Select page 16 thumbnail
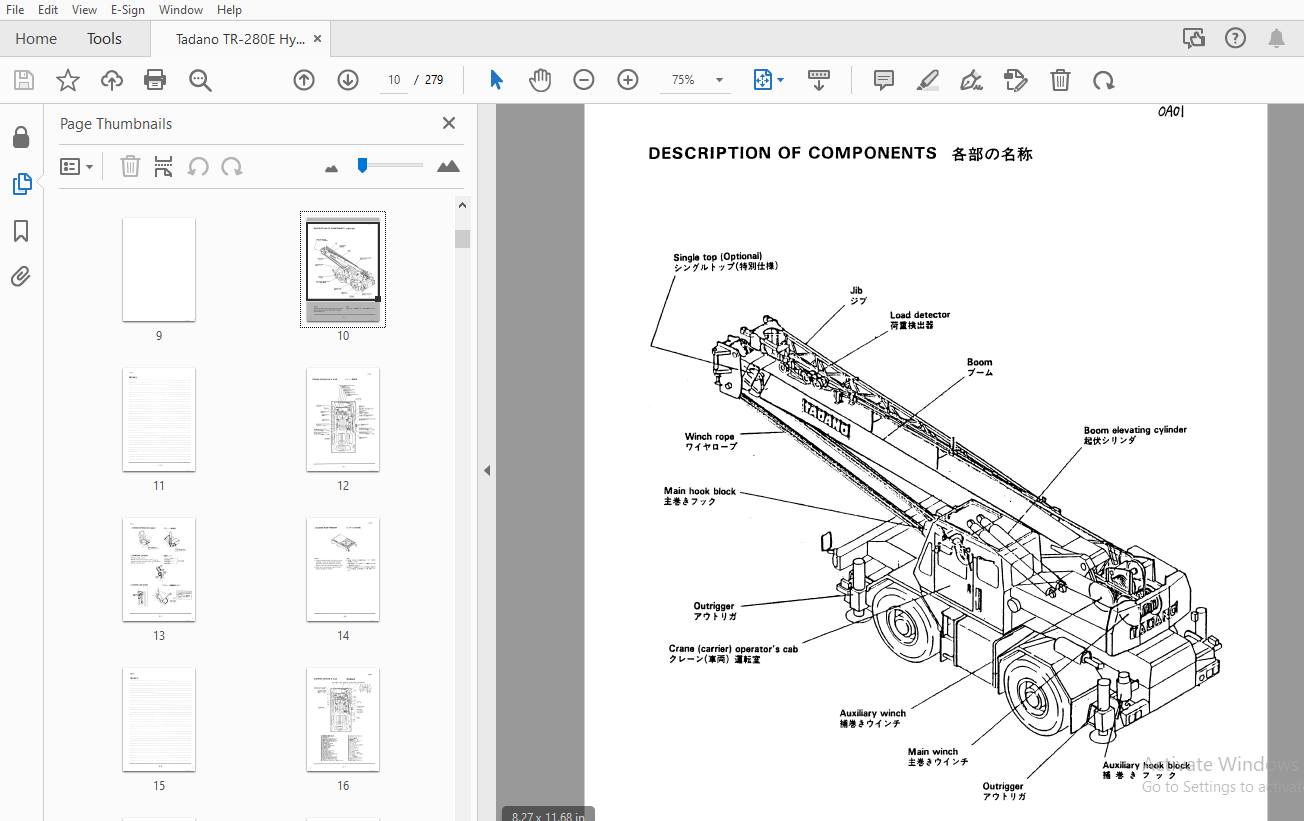Screen dimensions: 1304x821 point(343,720)
